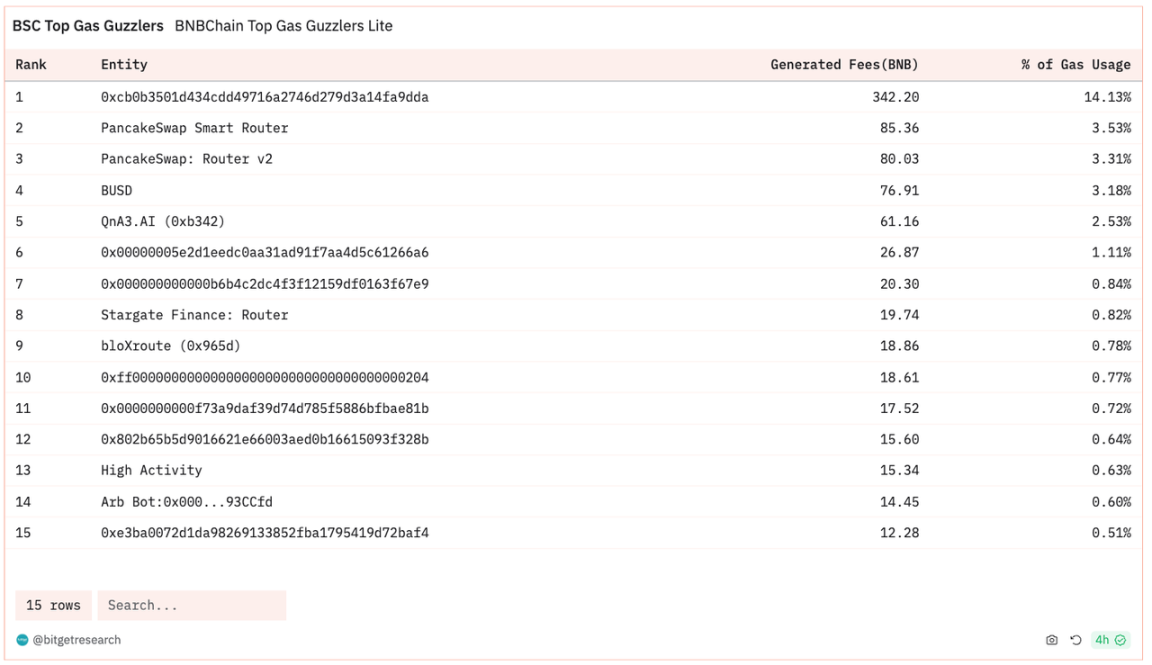
Task: Select the PancakeSwap Smart Router entity
Action: (x=195, y=128)
